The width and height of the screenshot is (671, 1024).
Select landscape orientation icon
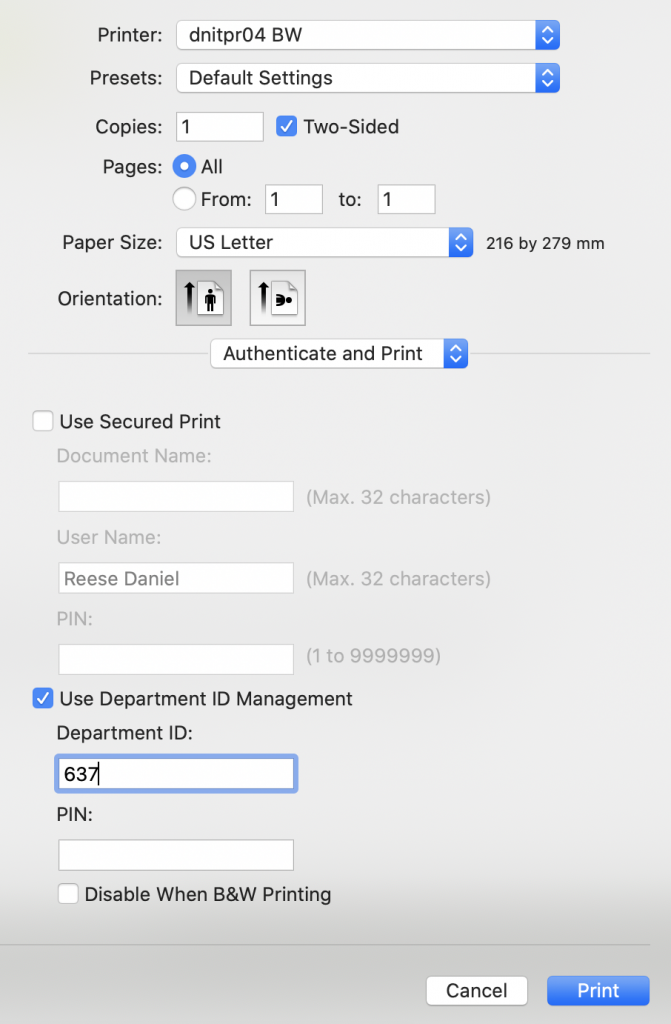[x=278, y=298]
